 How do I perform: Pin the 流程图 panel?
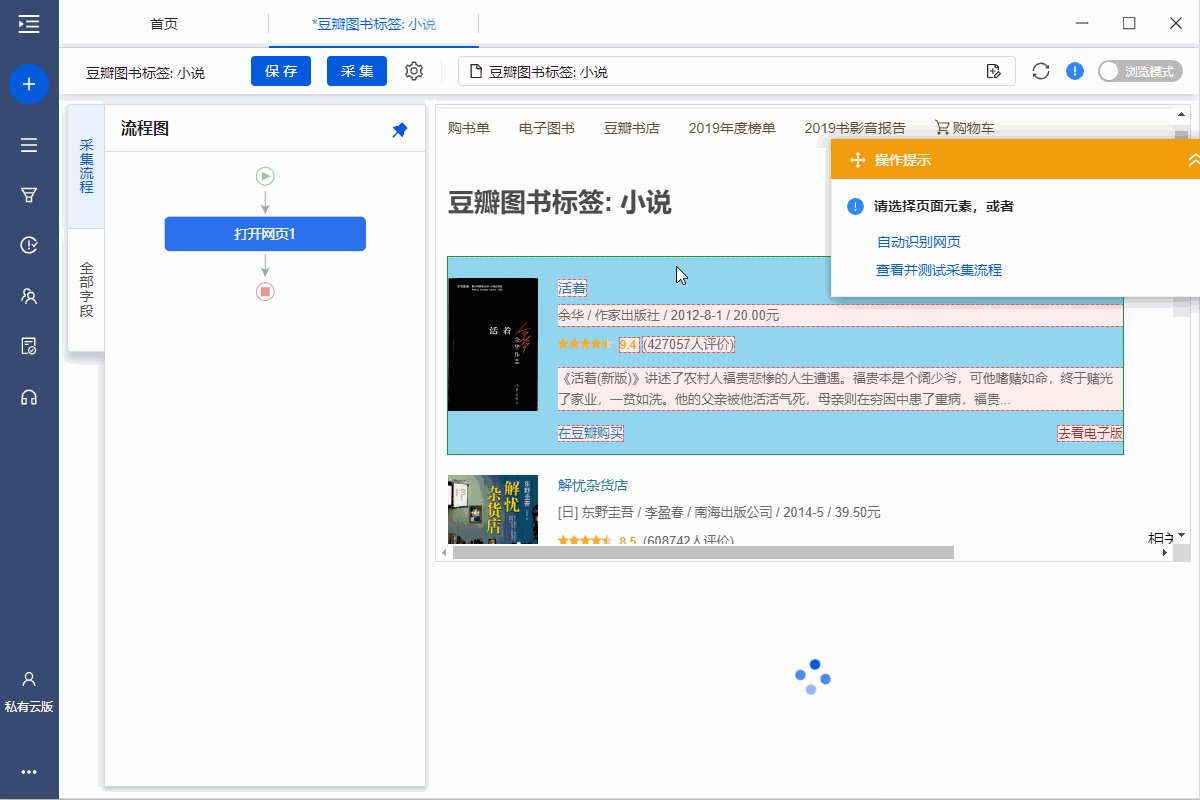click(400, 130)
